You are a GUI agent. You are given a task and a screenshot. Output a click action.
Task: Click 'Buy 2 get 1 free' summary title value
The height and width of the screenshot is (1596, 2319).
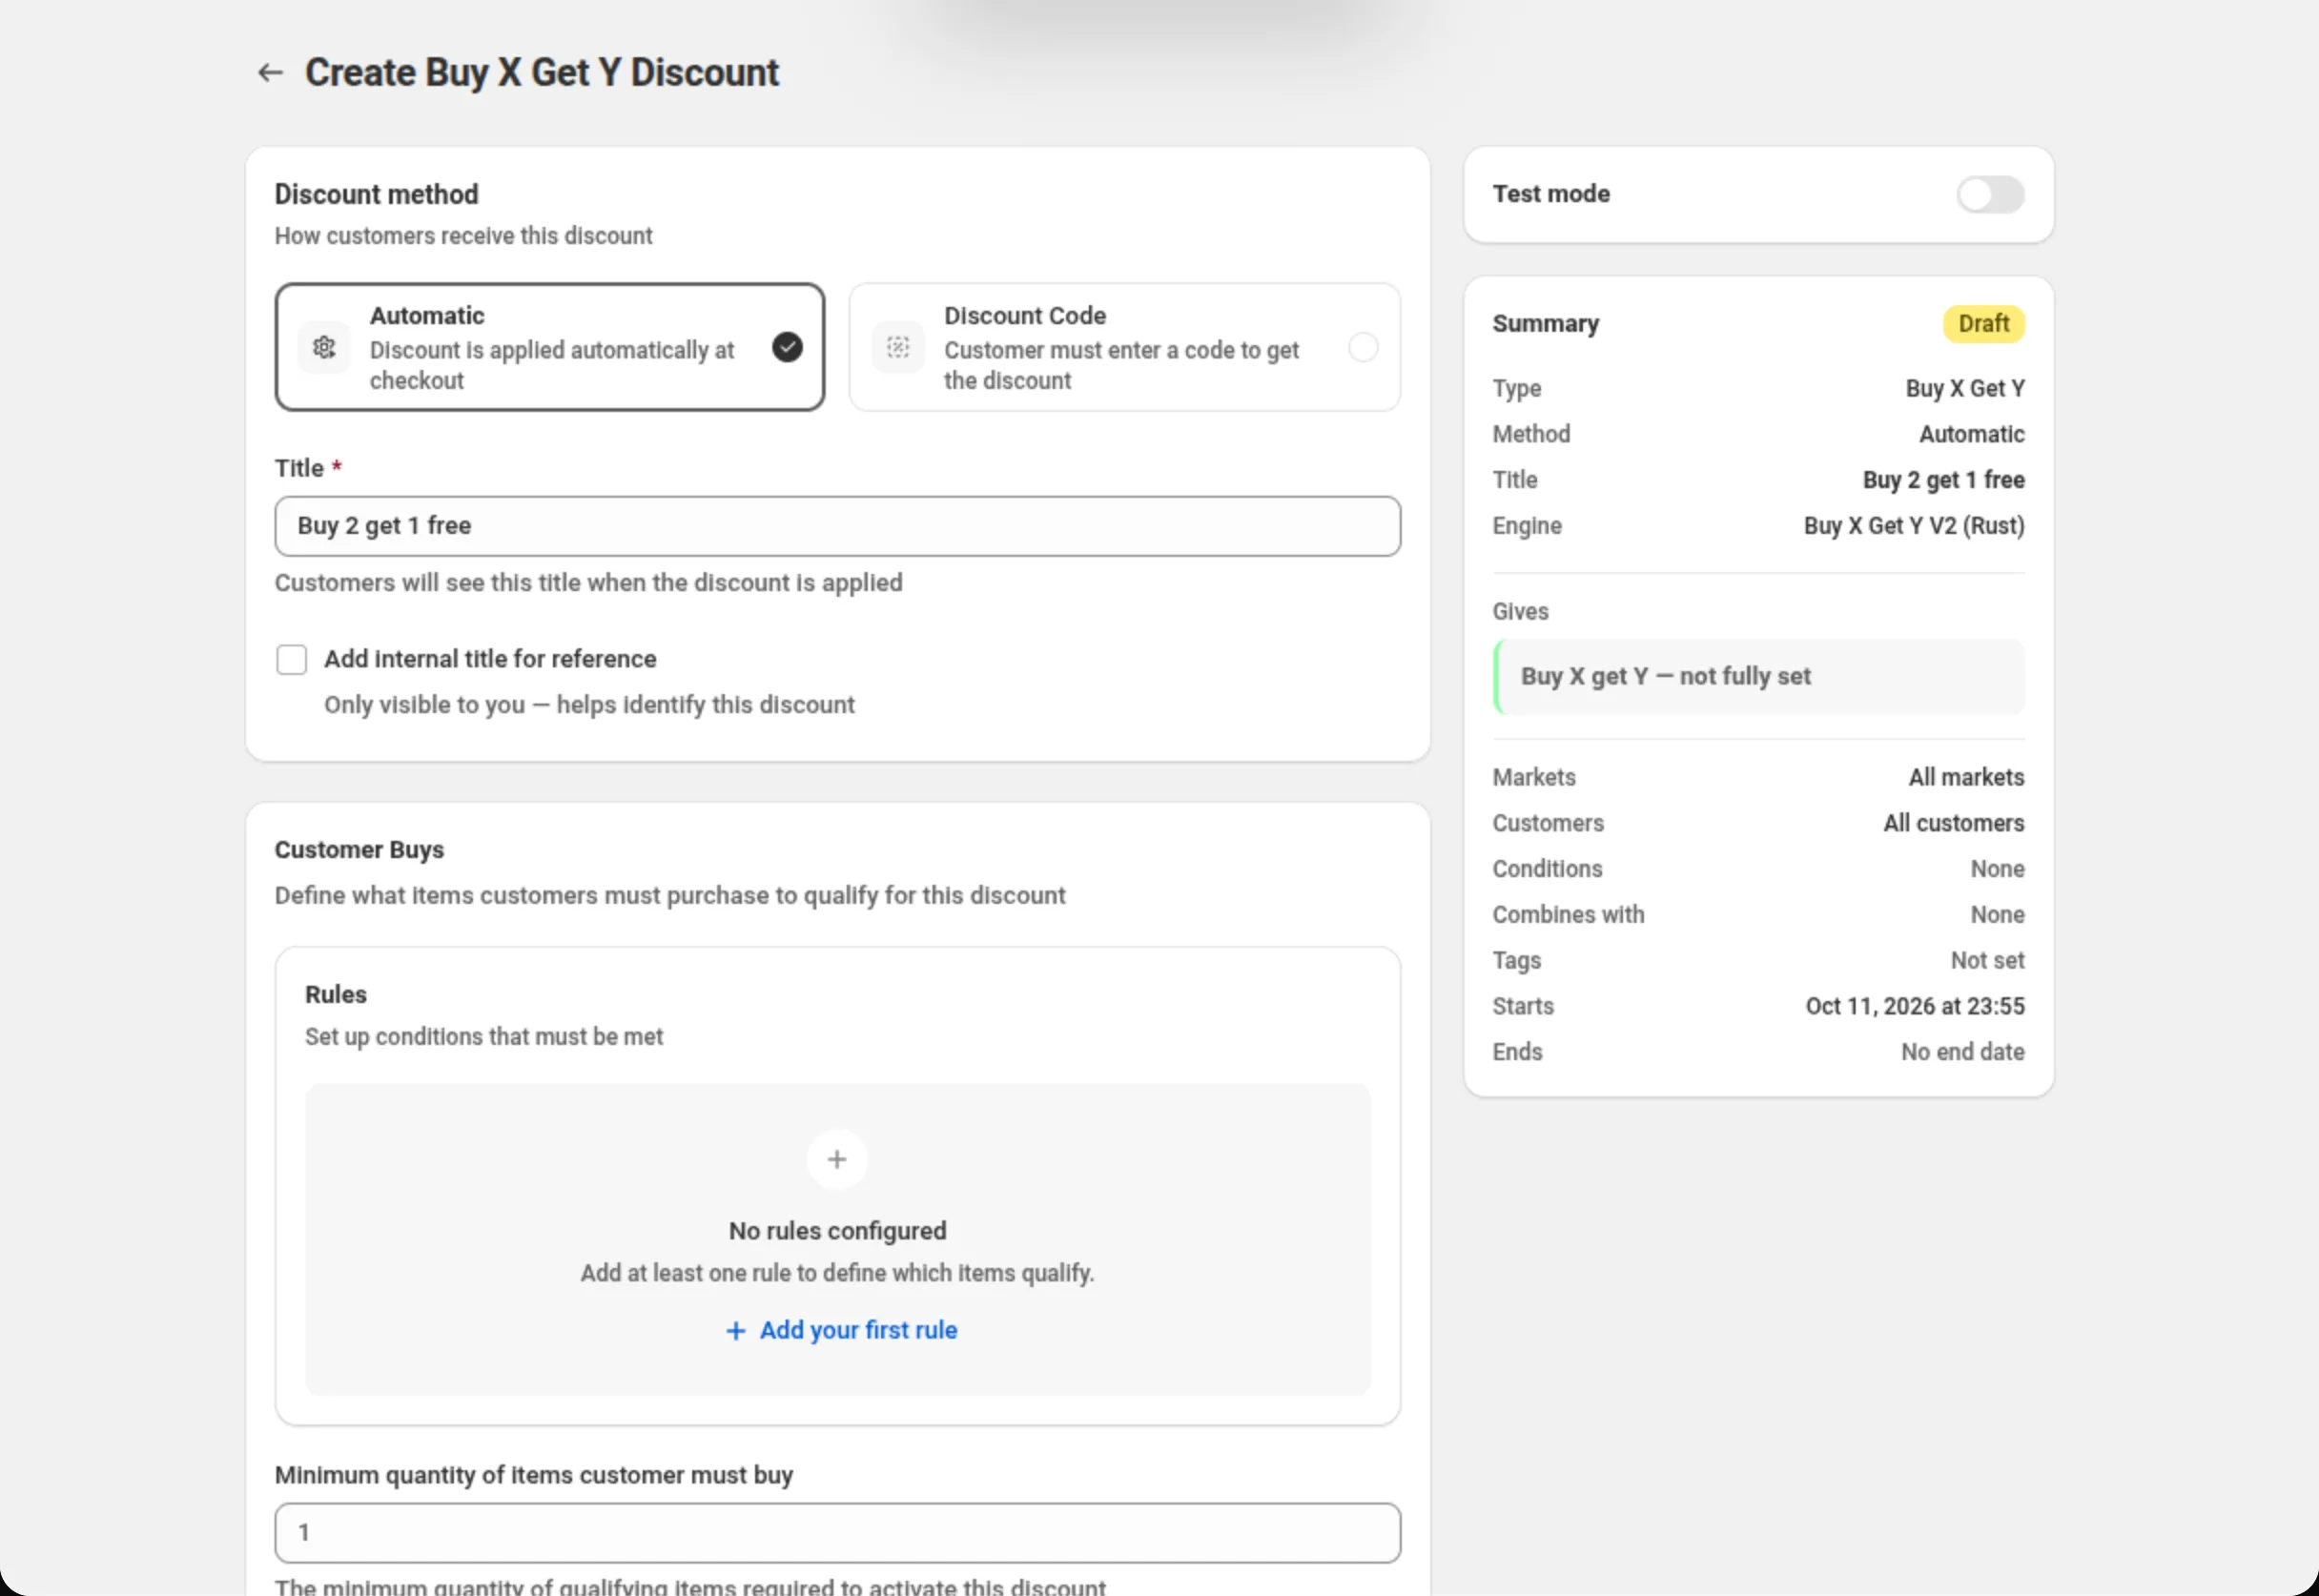(x=1943, y=480)
